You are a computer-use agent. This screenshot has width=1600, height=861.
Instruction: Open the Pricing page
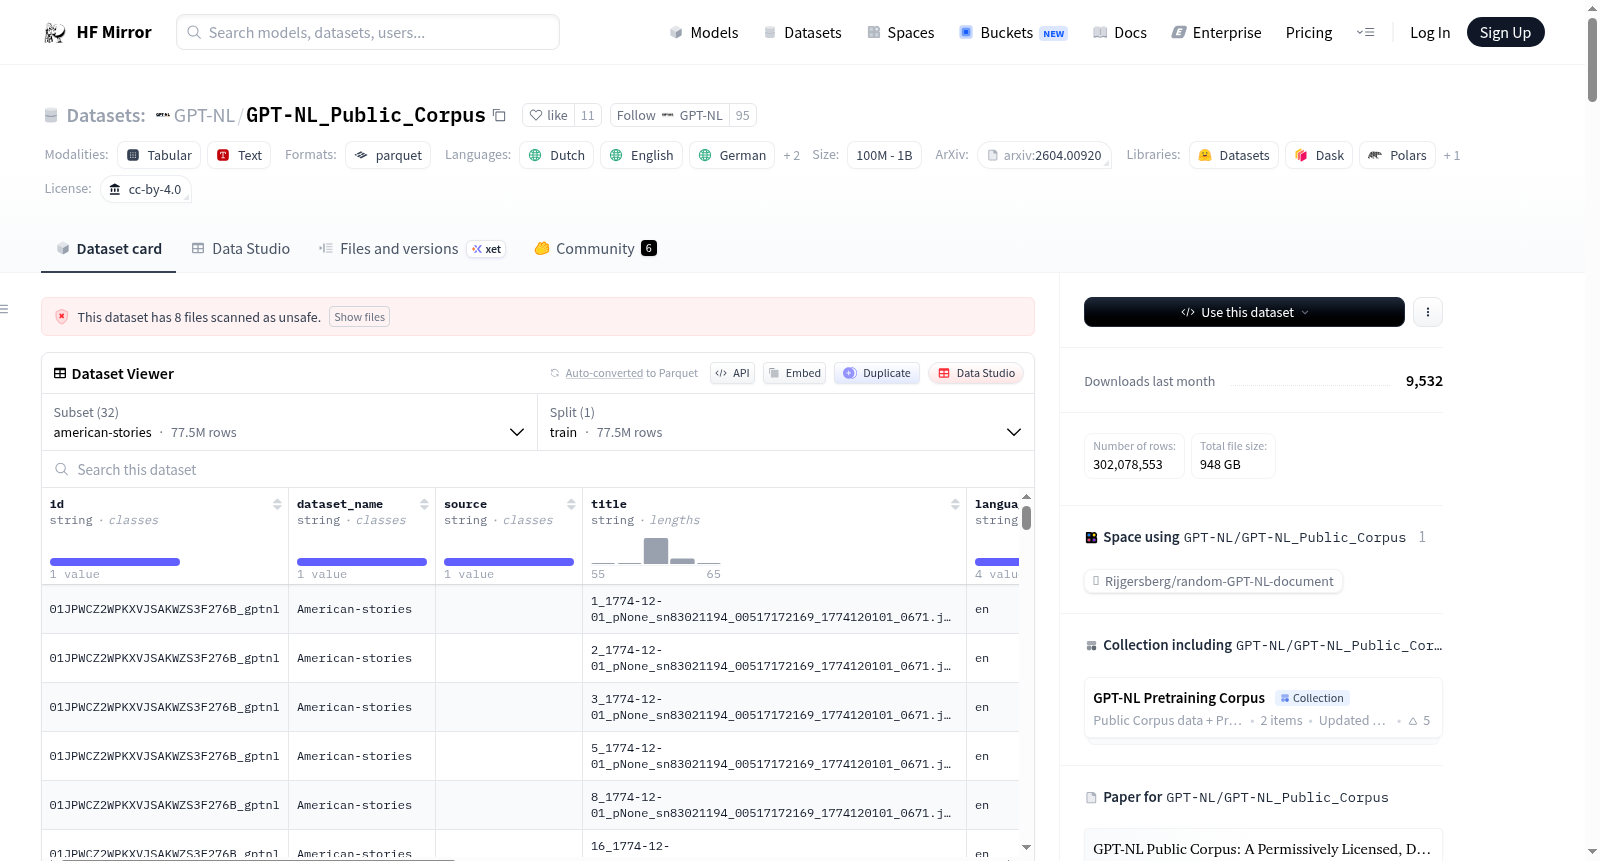pyautogui.click(x=1309, y=33)
